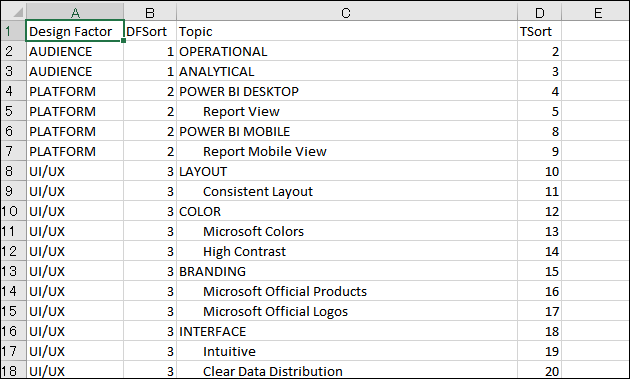This screenshot has height=379, width=630.
Task: Select the 'Report View' cell
Action: [x=346, y=111]
